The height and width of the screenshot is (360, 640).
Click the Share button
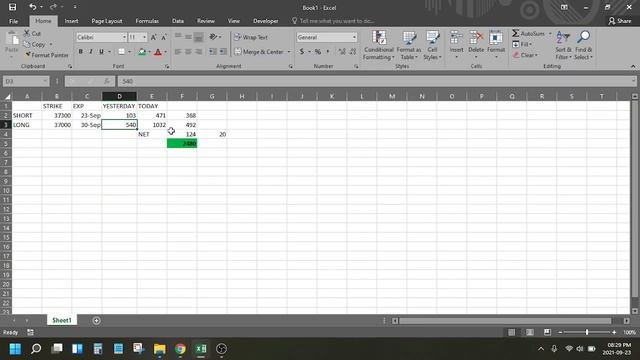click(620, 21)
